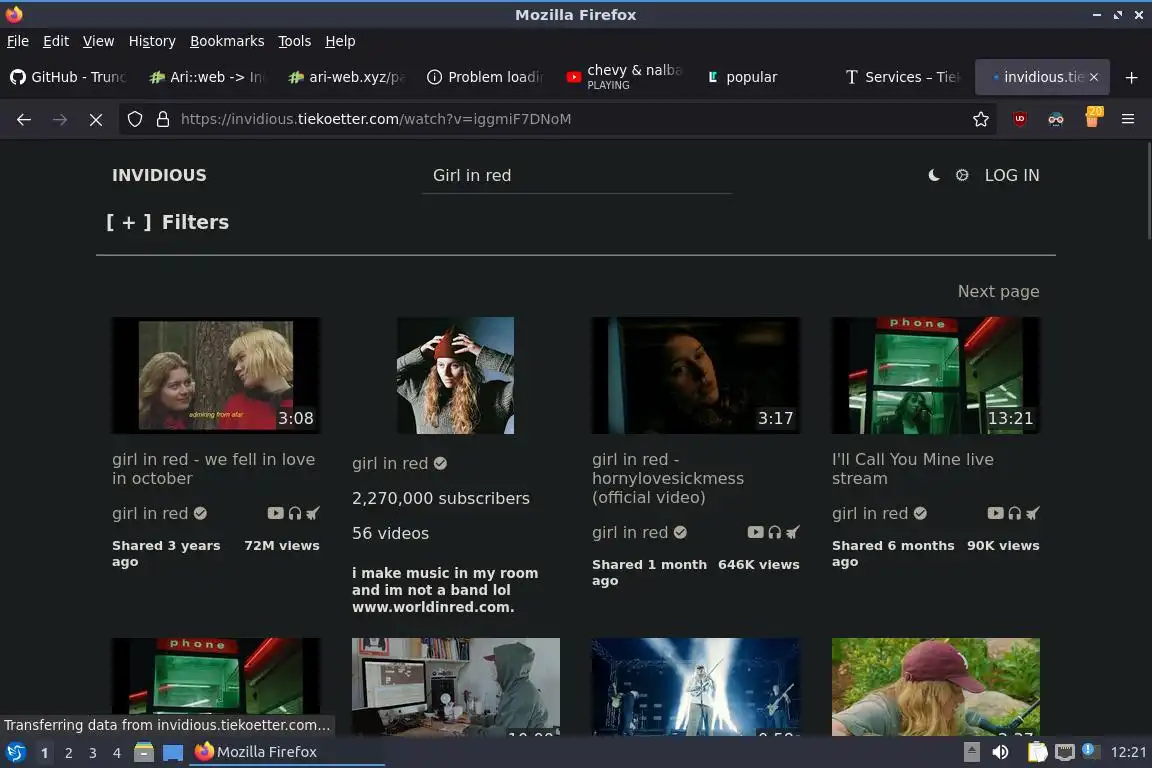Open the concert stage lights thumbnail

[x=696, y=686]
